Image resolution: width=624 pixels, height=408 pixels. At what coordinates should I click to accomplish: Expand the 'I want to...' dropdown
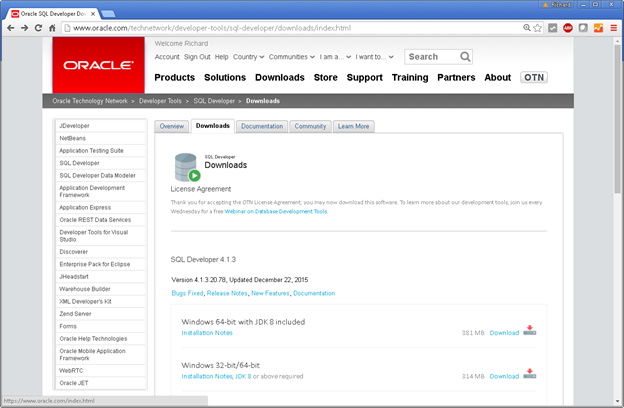coord(374,57)
